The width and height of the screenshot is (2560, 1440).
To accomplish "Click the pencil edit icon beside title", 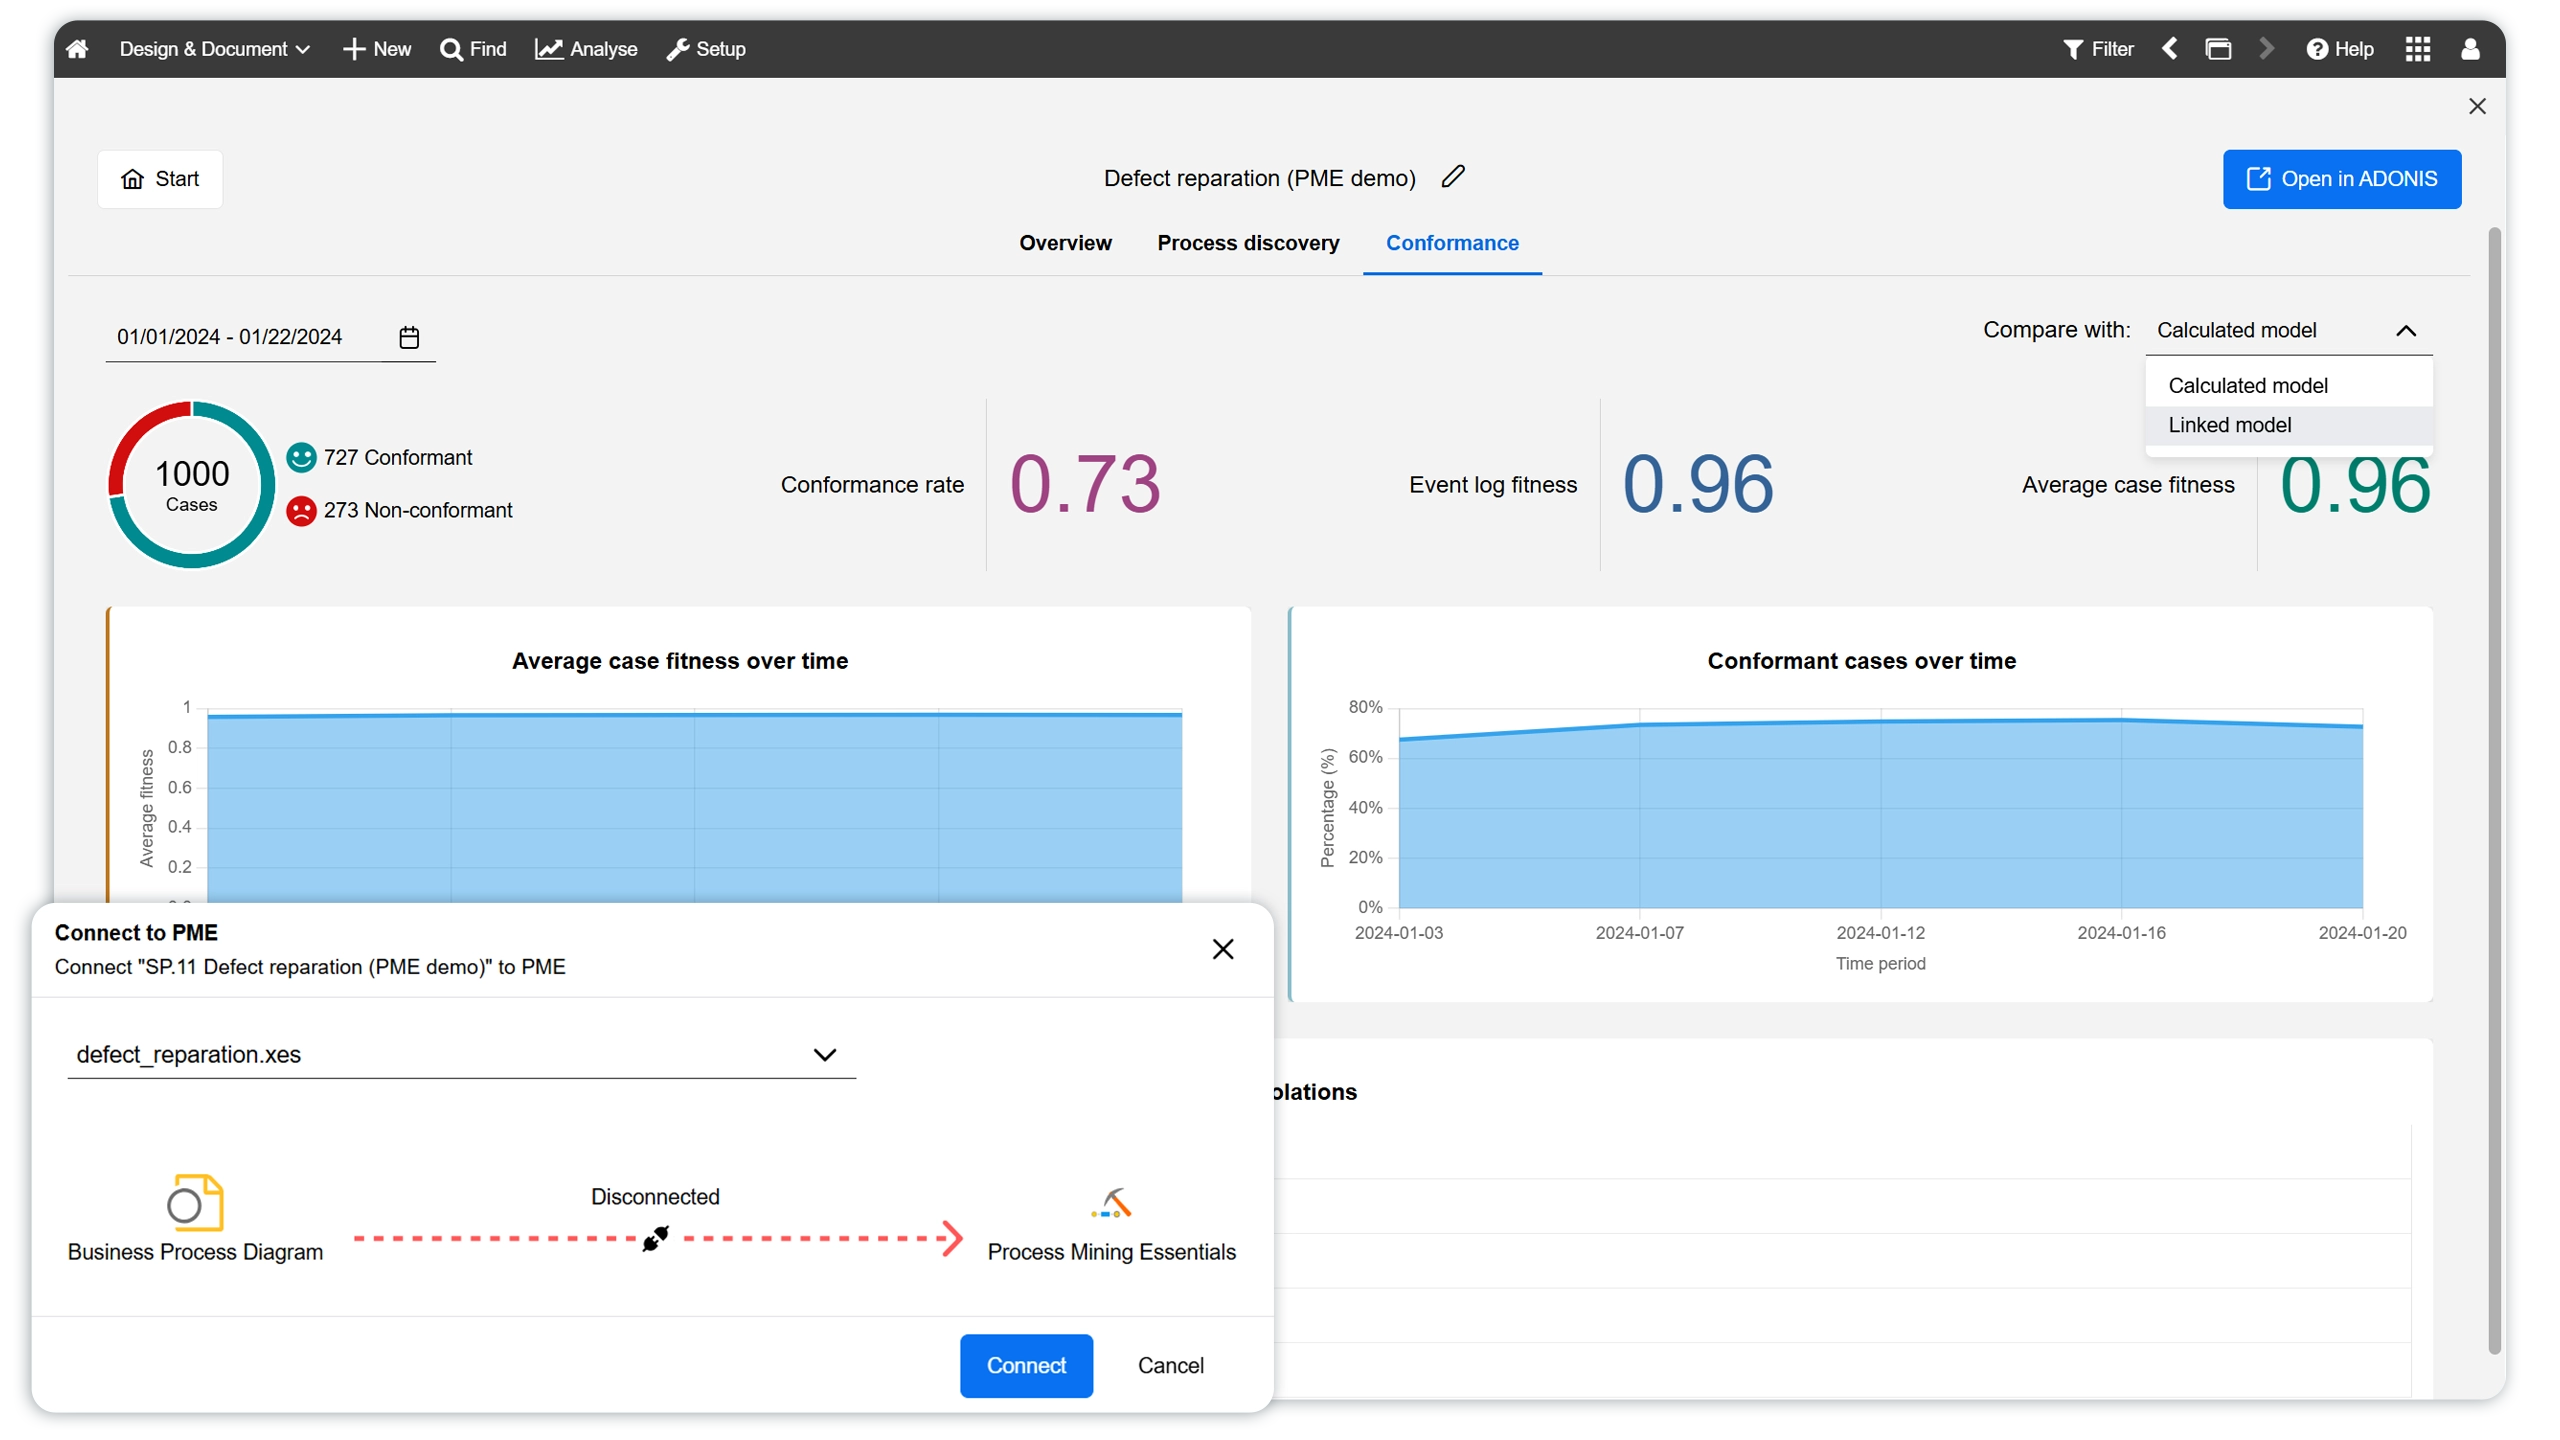I will coord(1453,177).
